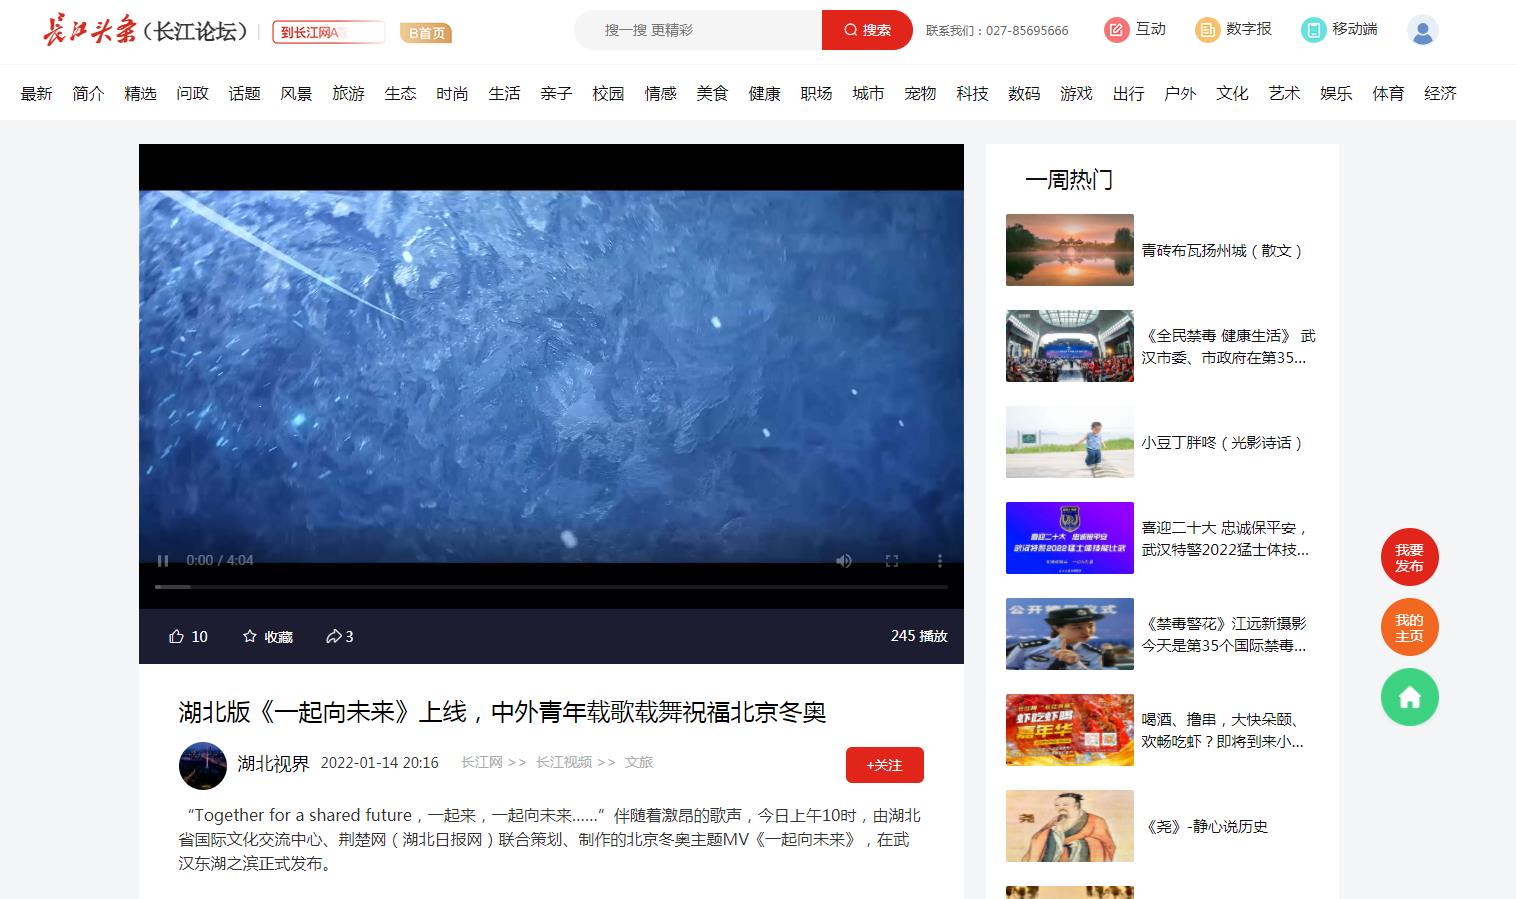Open the 喝酒、撸串 crayfish article thumbnail
This screenshot has height=899, width=1516.
(1070, 730)
